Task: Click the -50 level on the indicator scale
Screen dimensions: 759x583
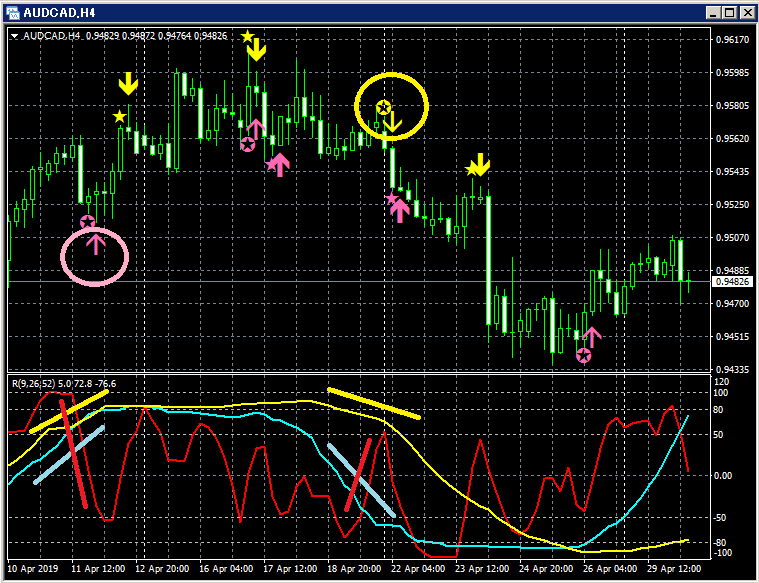Action: pyautogui.click(x=721, y=518)
